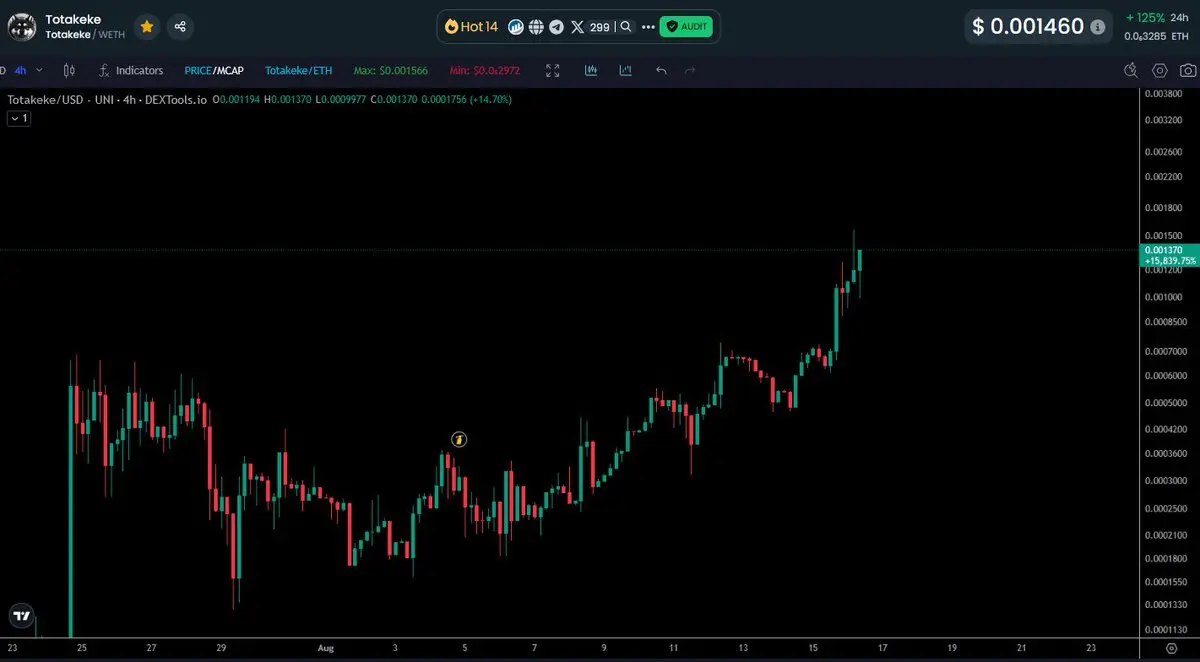Click the X followers count 299
The image size is (1200, 662).
click(x=600, y=27)
